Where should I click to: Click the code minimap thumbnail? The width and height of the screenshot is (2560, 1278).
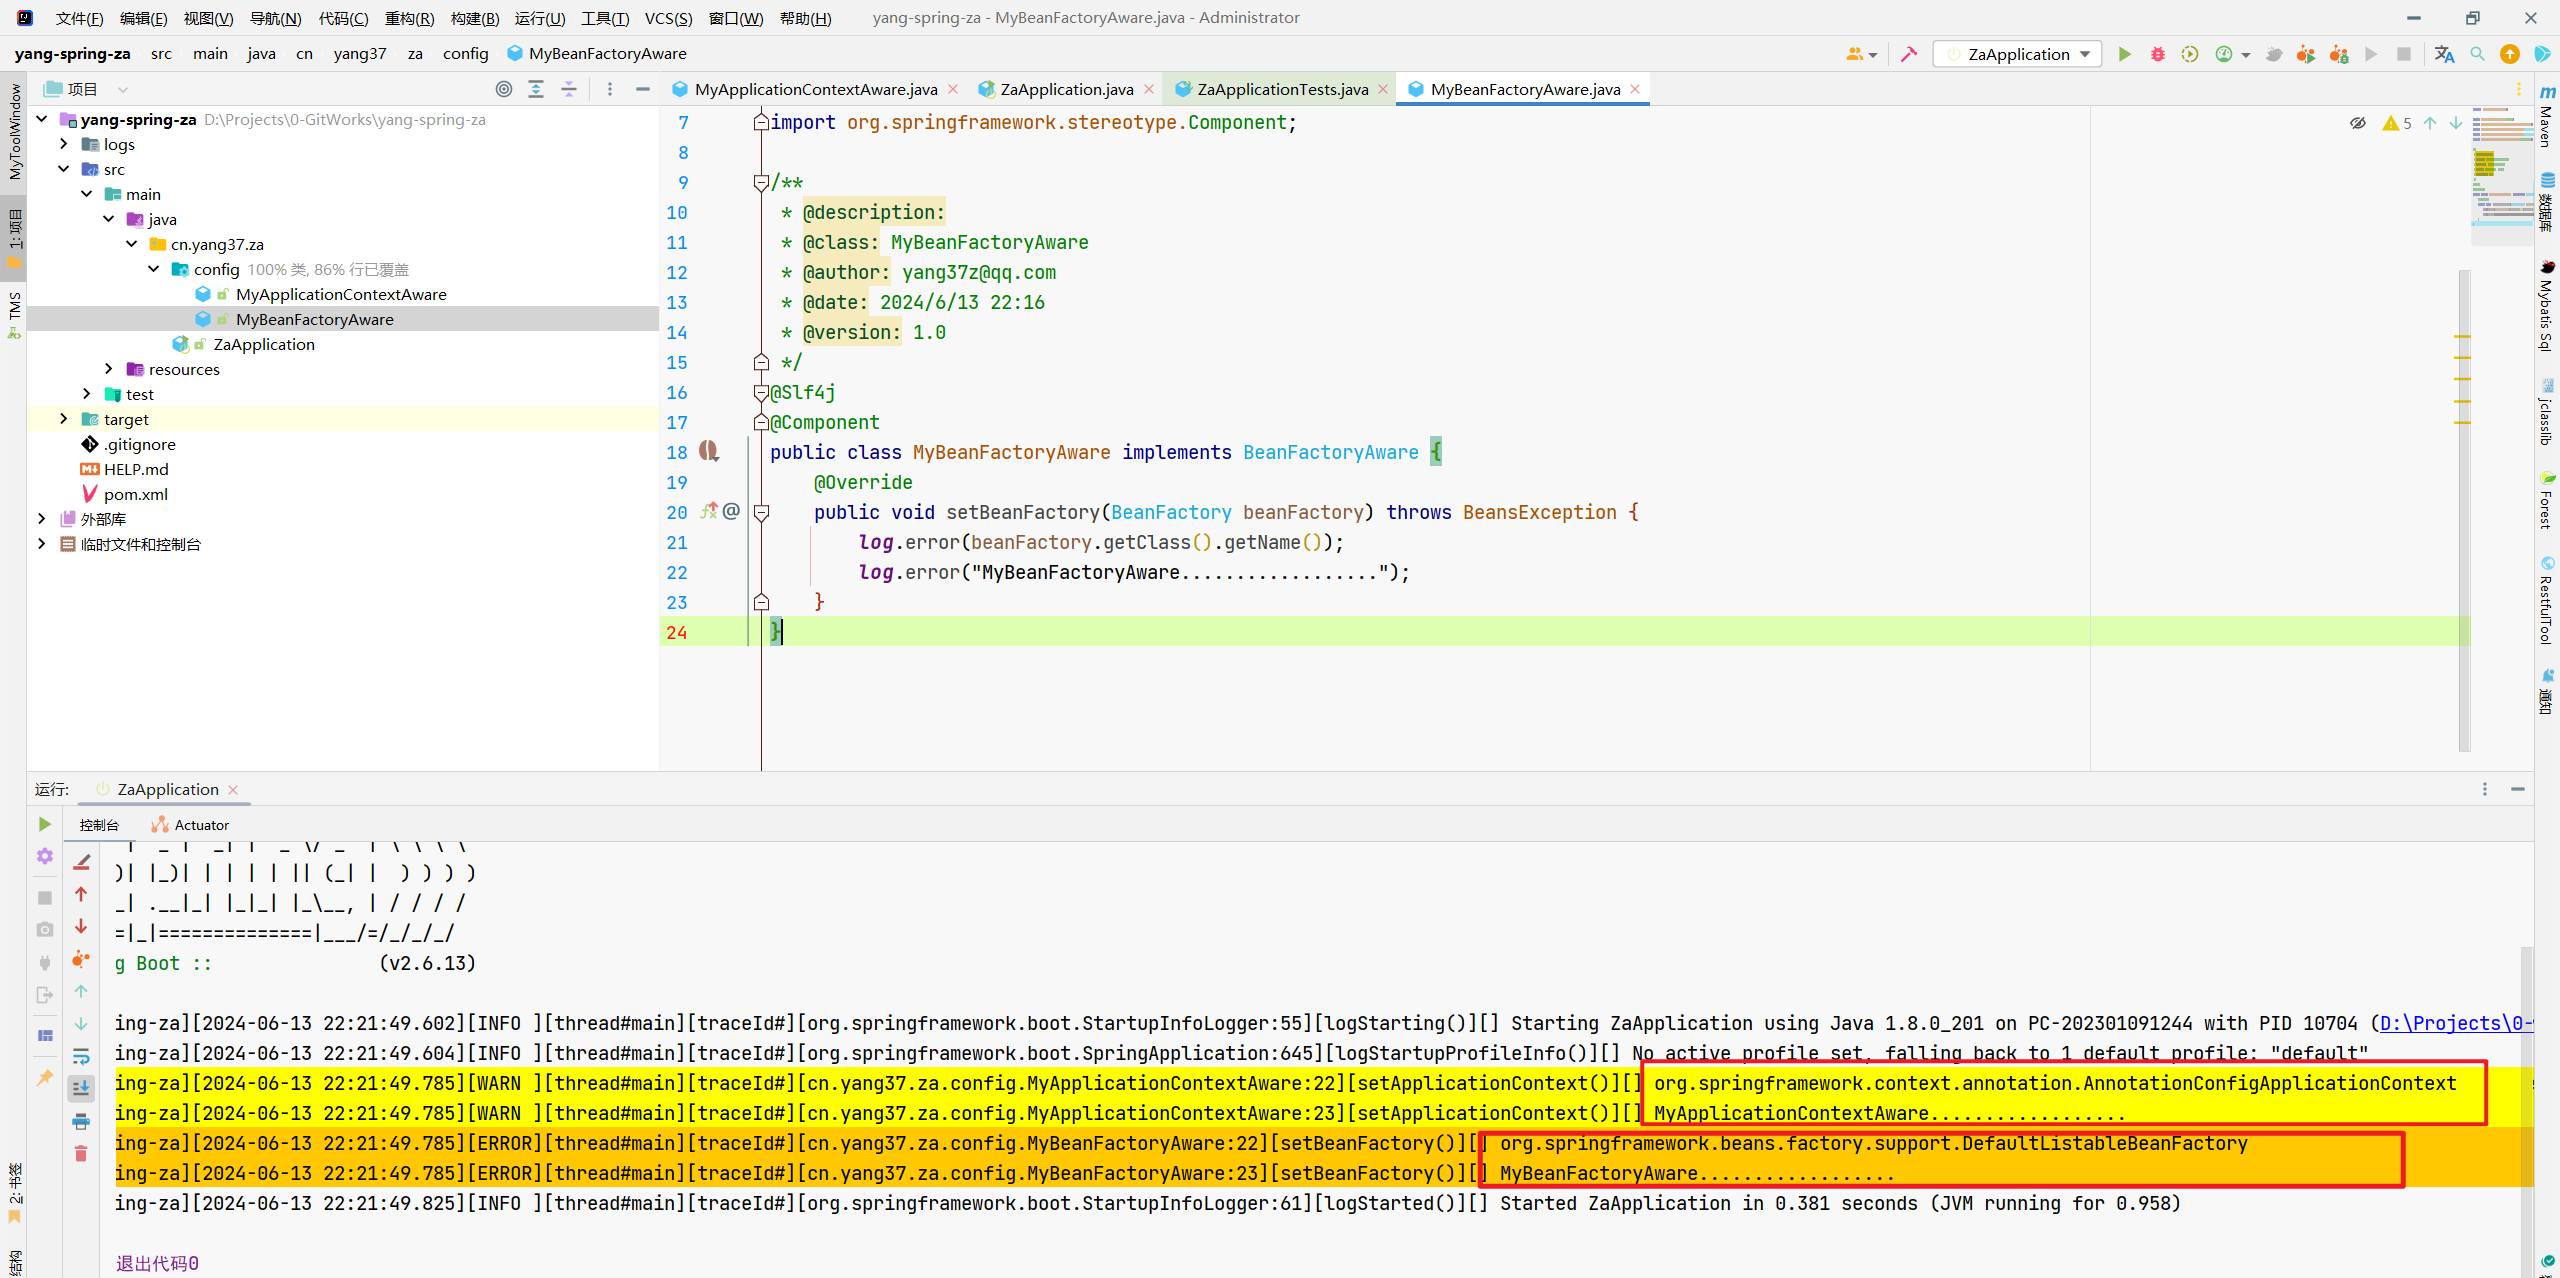click(x=2503, y=175)
